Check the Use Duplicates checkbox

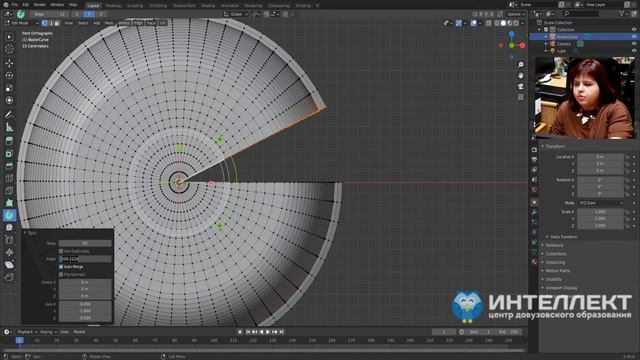click(x=61, y=251)
